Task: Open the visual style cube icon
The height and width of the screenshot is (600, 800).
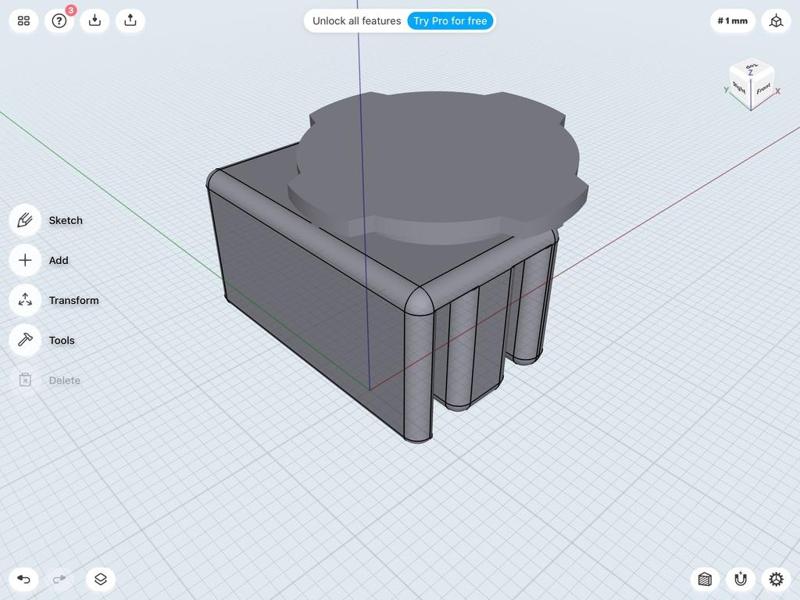Action: tap(705, 579)
